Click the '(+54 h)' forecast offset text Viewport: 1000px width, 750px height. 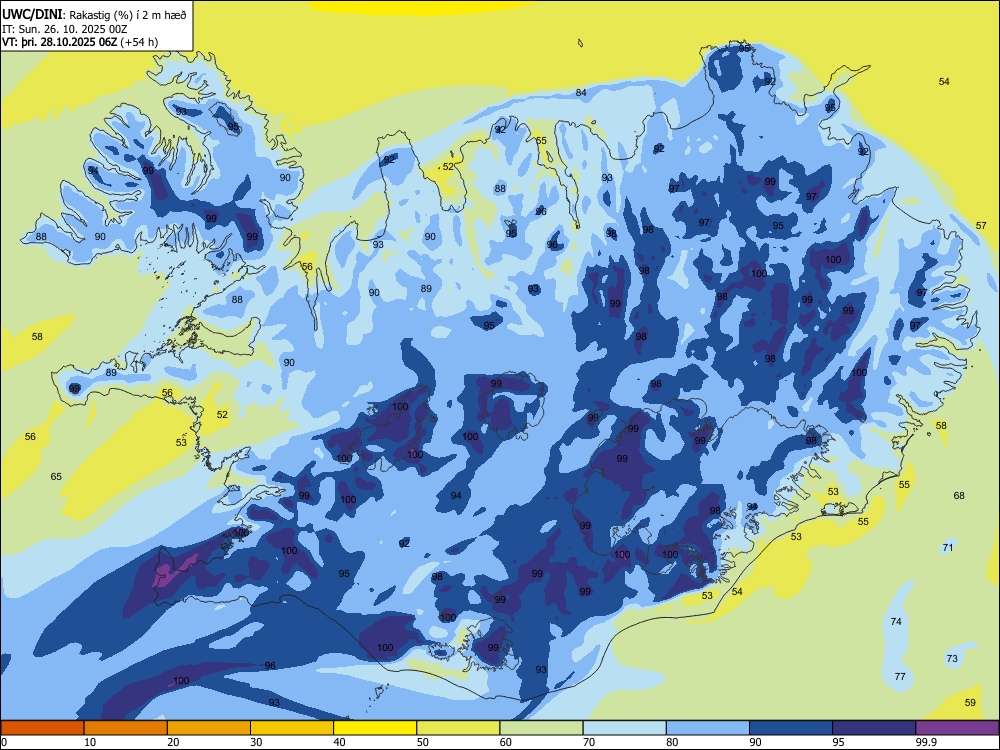tap(139, 42)
